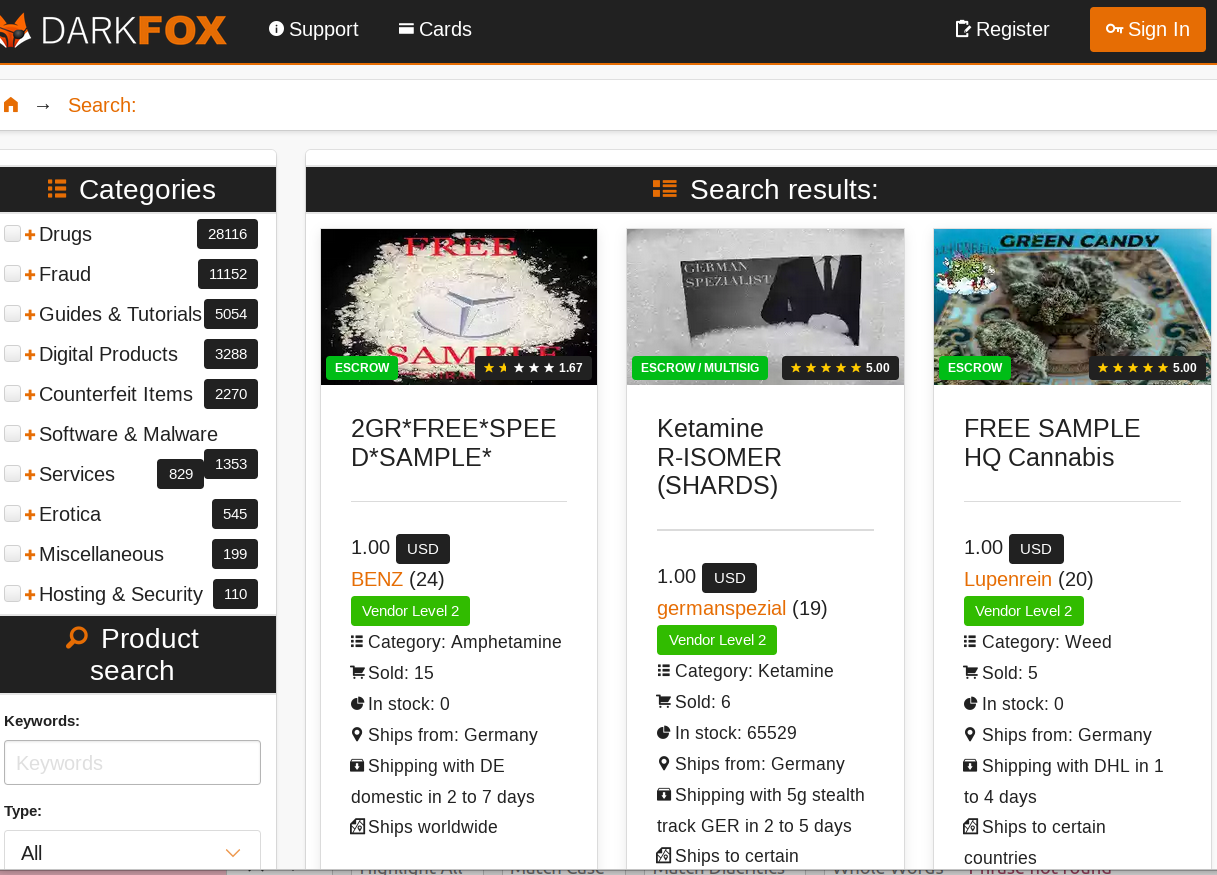Click the key icon inside the Sign In button
This screenshot has width=1217, height=875.
[x=1114, y=29]
